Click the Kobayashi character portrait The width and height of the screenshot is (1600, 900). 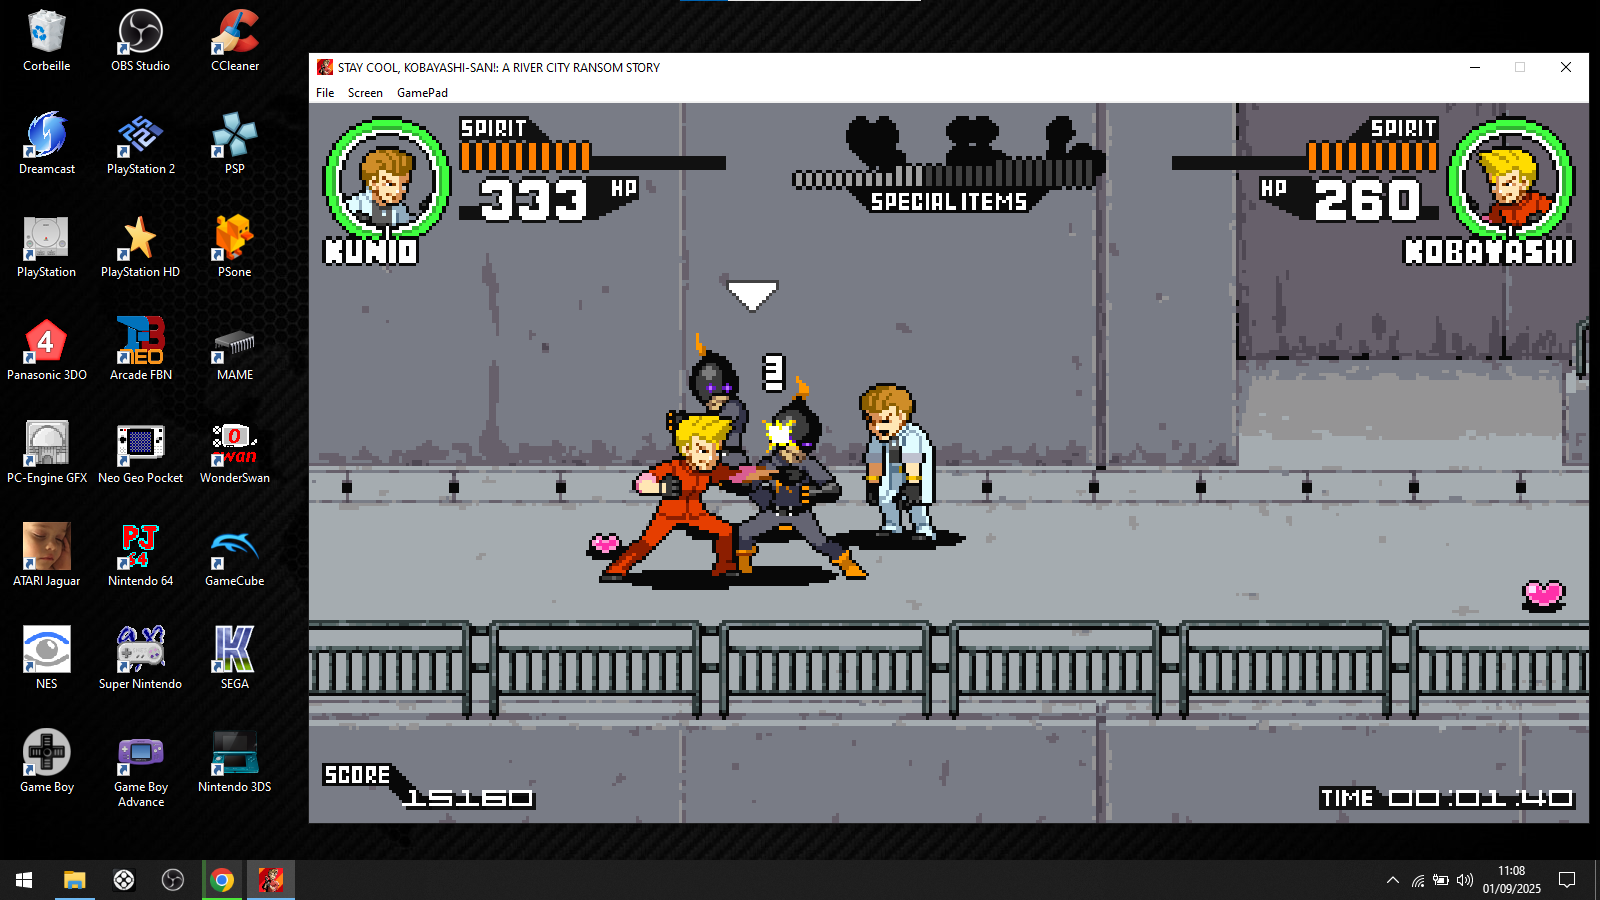1511,181
